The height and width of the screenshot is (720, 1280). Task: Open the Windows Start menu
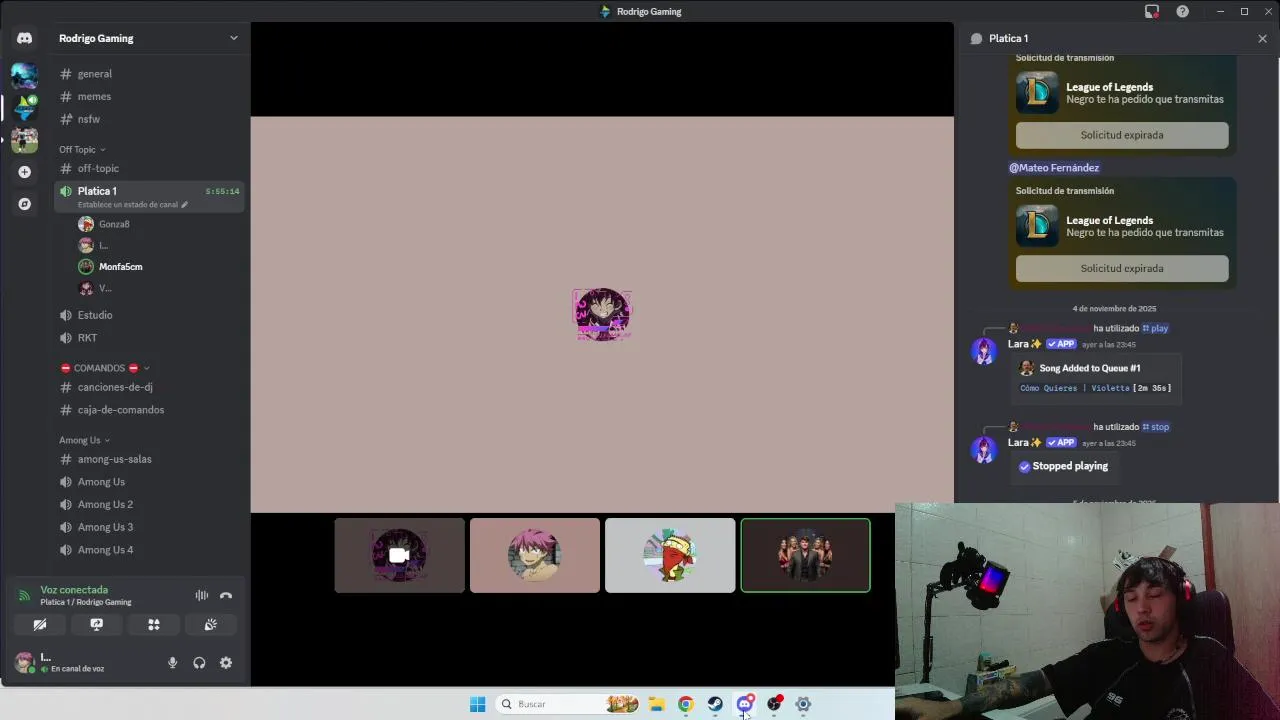pos(478,704)
